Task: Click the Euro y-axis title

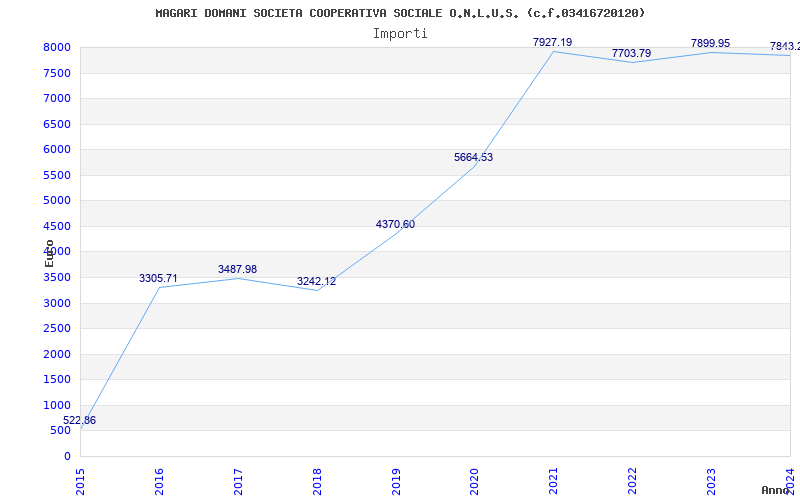Action: (x=49, y=254)
